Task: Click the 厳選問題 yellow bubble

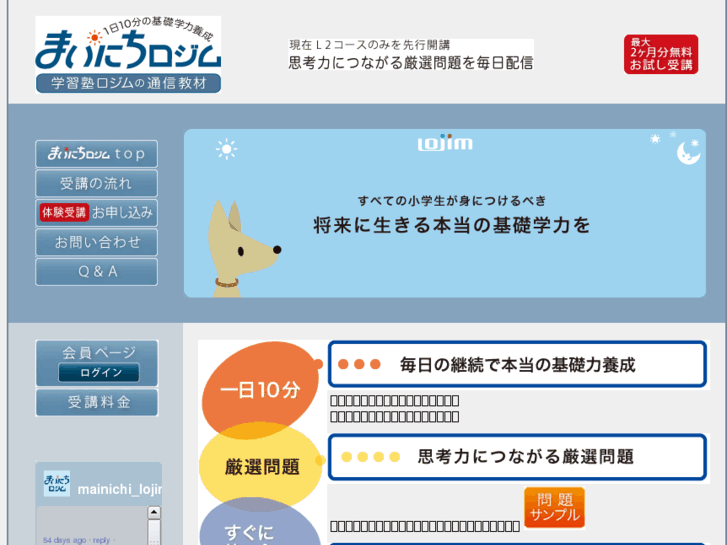Action: coord(261,466)
